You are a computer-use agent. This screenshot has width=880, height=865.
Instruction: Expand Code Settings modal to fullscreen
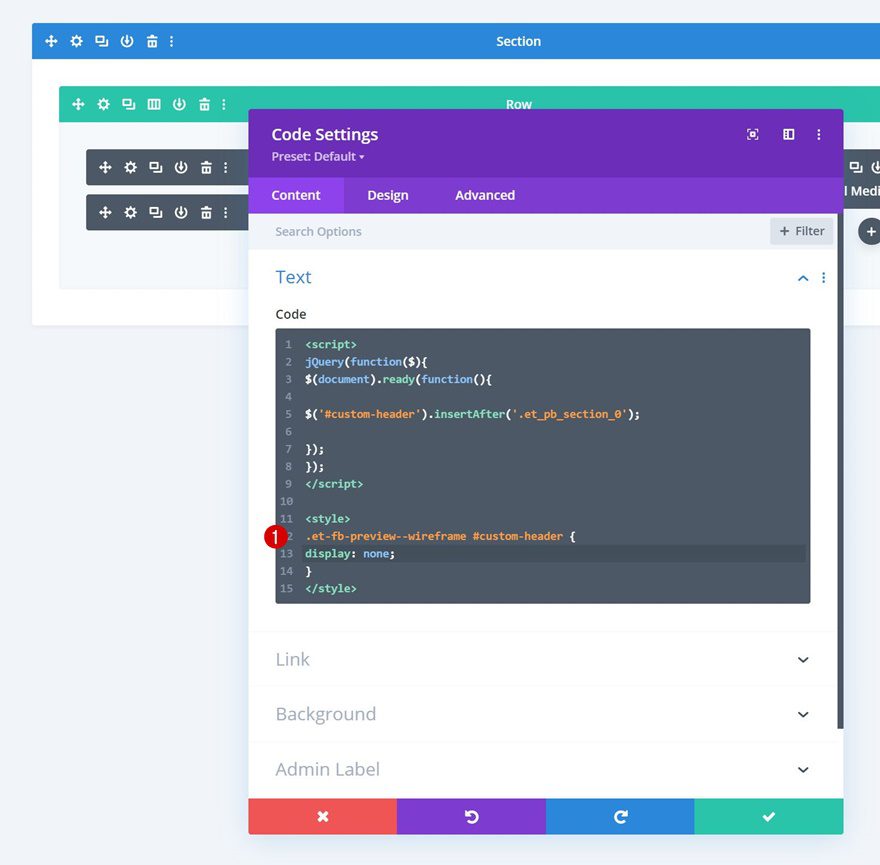click(x=753, y=134)
